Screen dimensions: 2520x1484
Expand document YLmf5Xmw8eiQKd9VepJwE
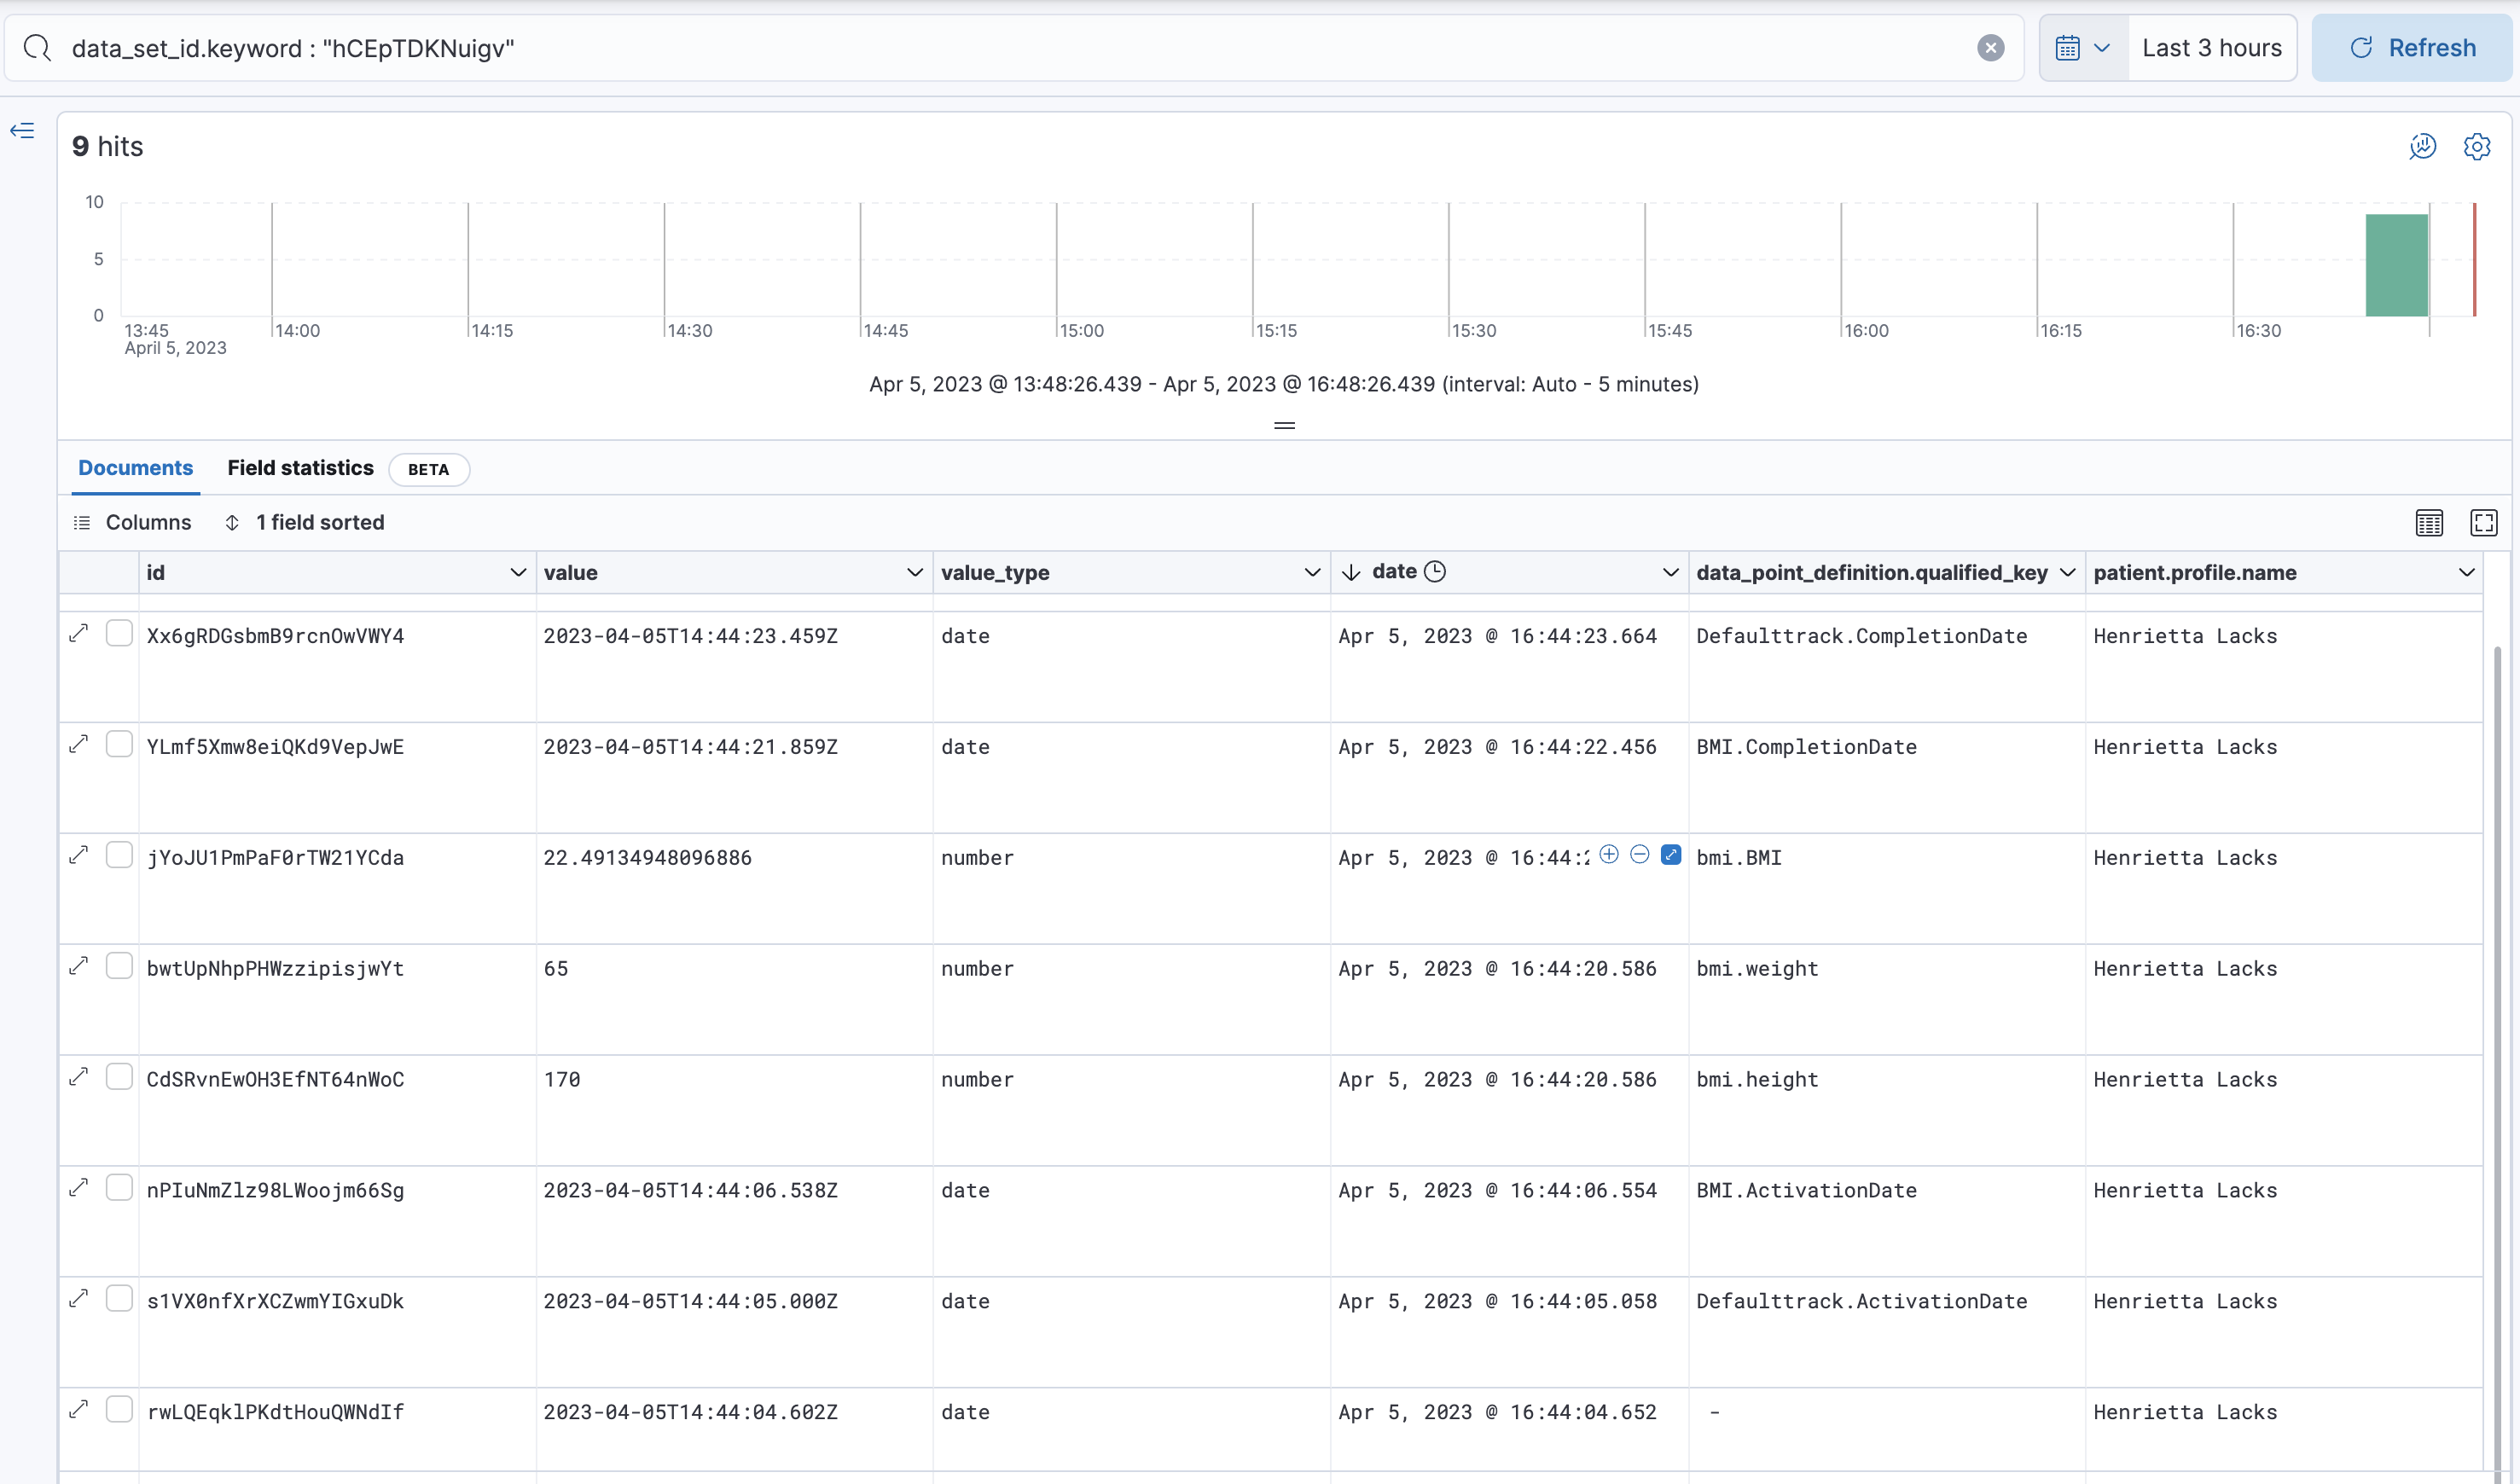[x=79, y=744]
